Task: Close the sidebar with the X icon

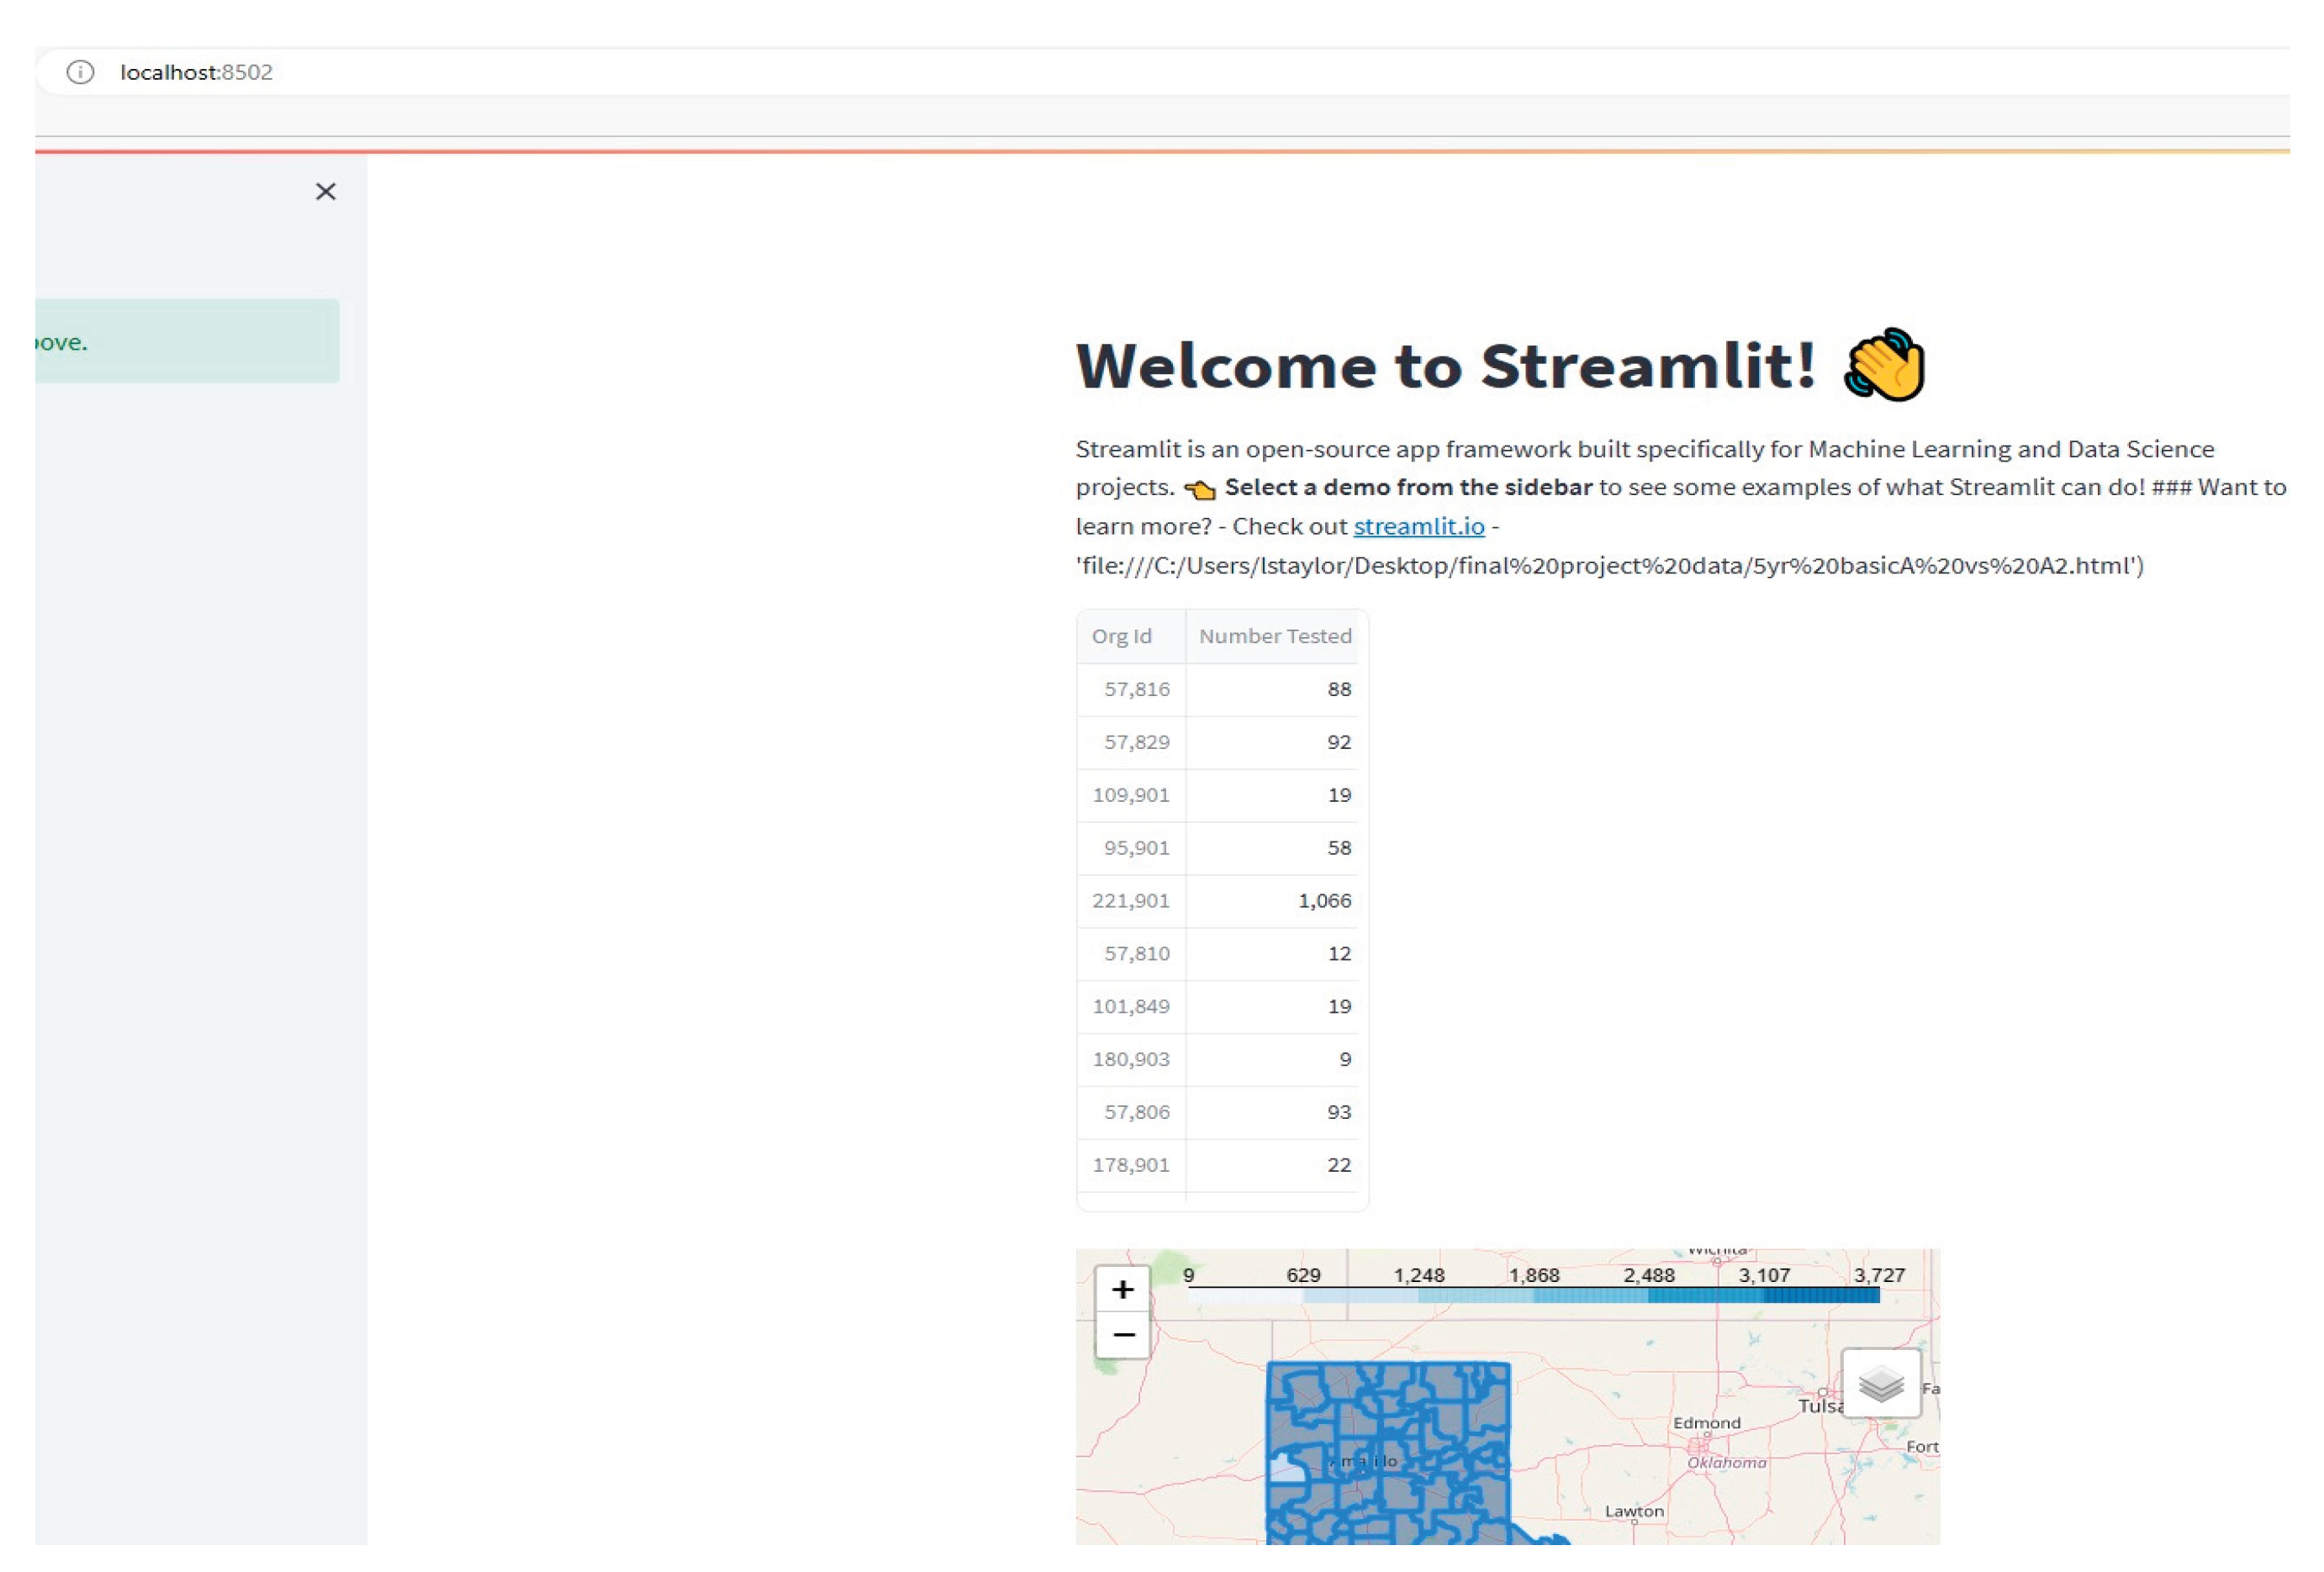Action: [x=325, y=192]
